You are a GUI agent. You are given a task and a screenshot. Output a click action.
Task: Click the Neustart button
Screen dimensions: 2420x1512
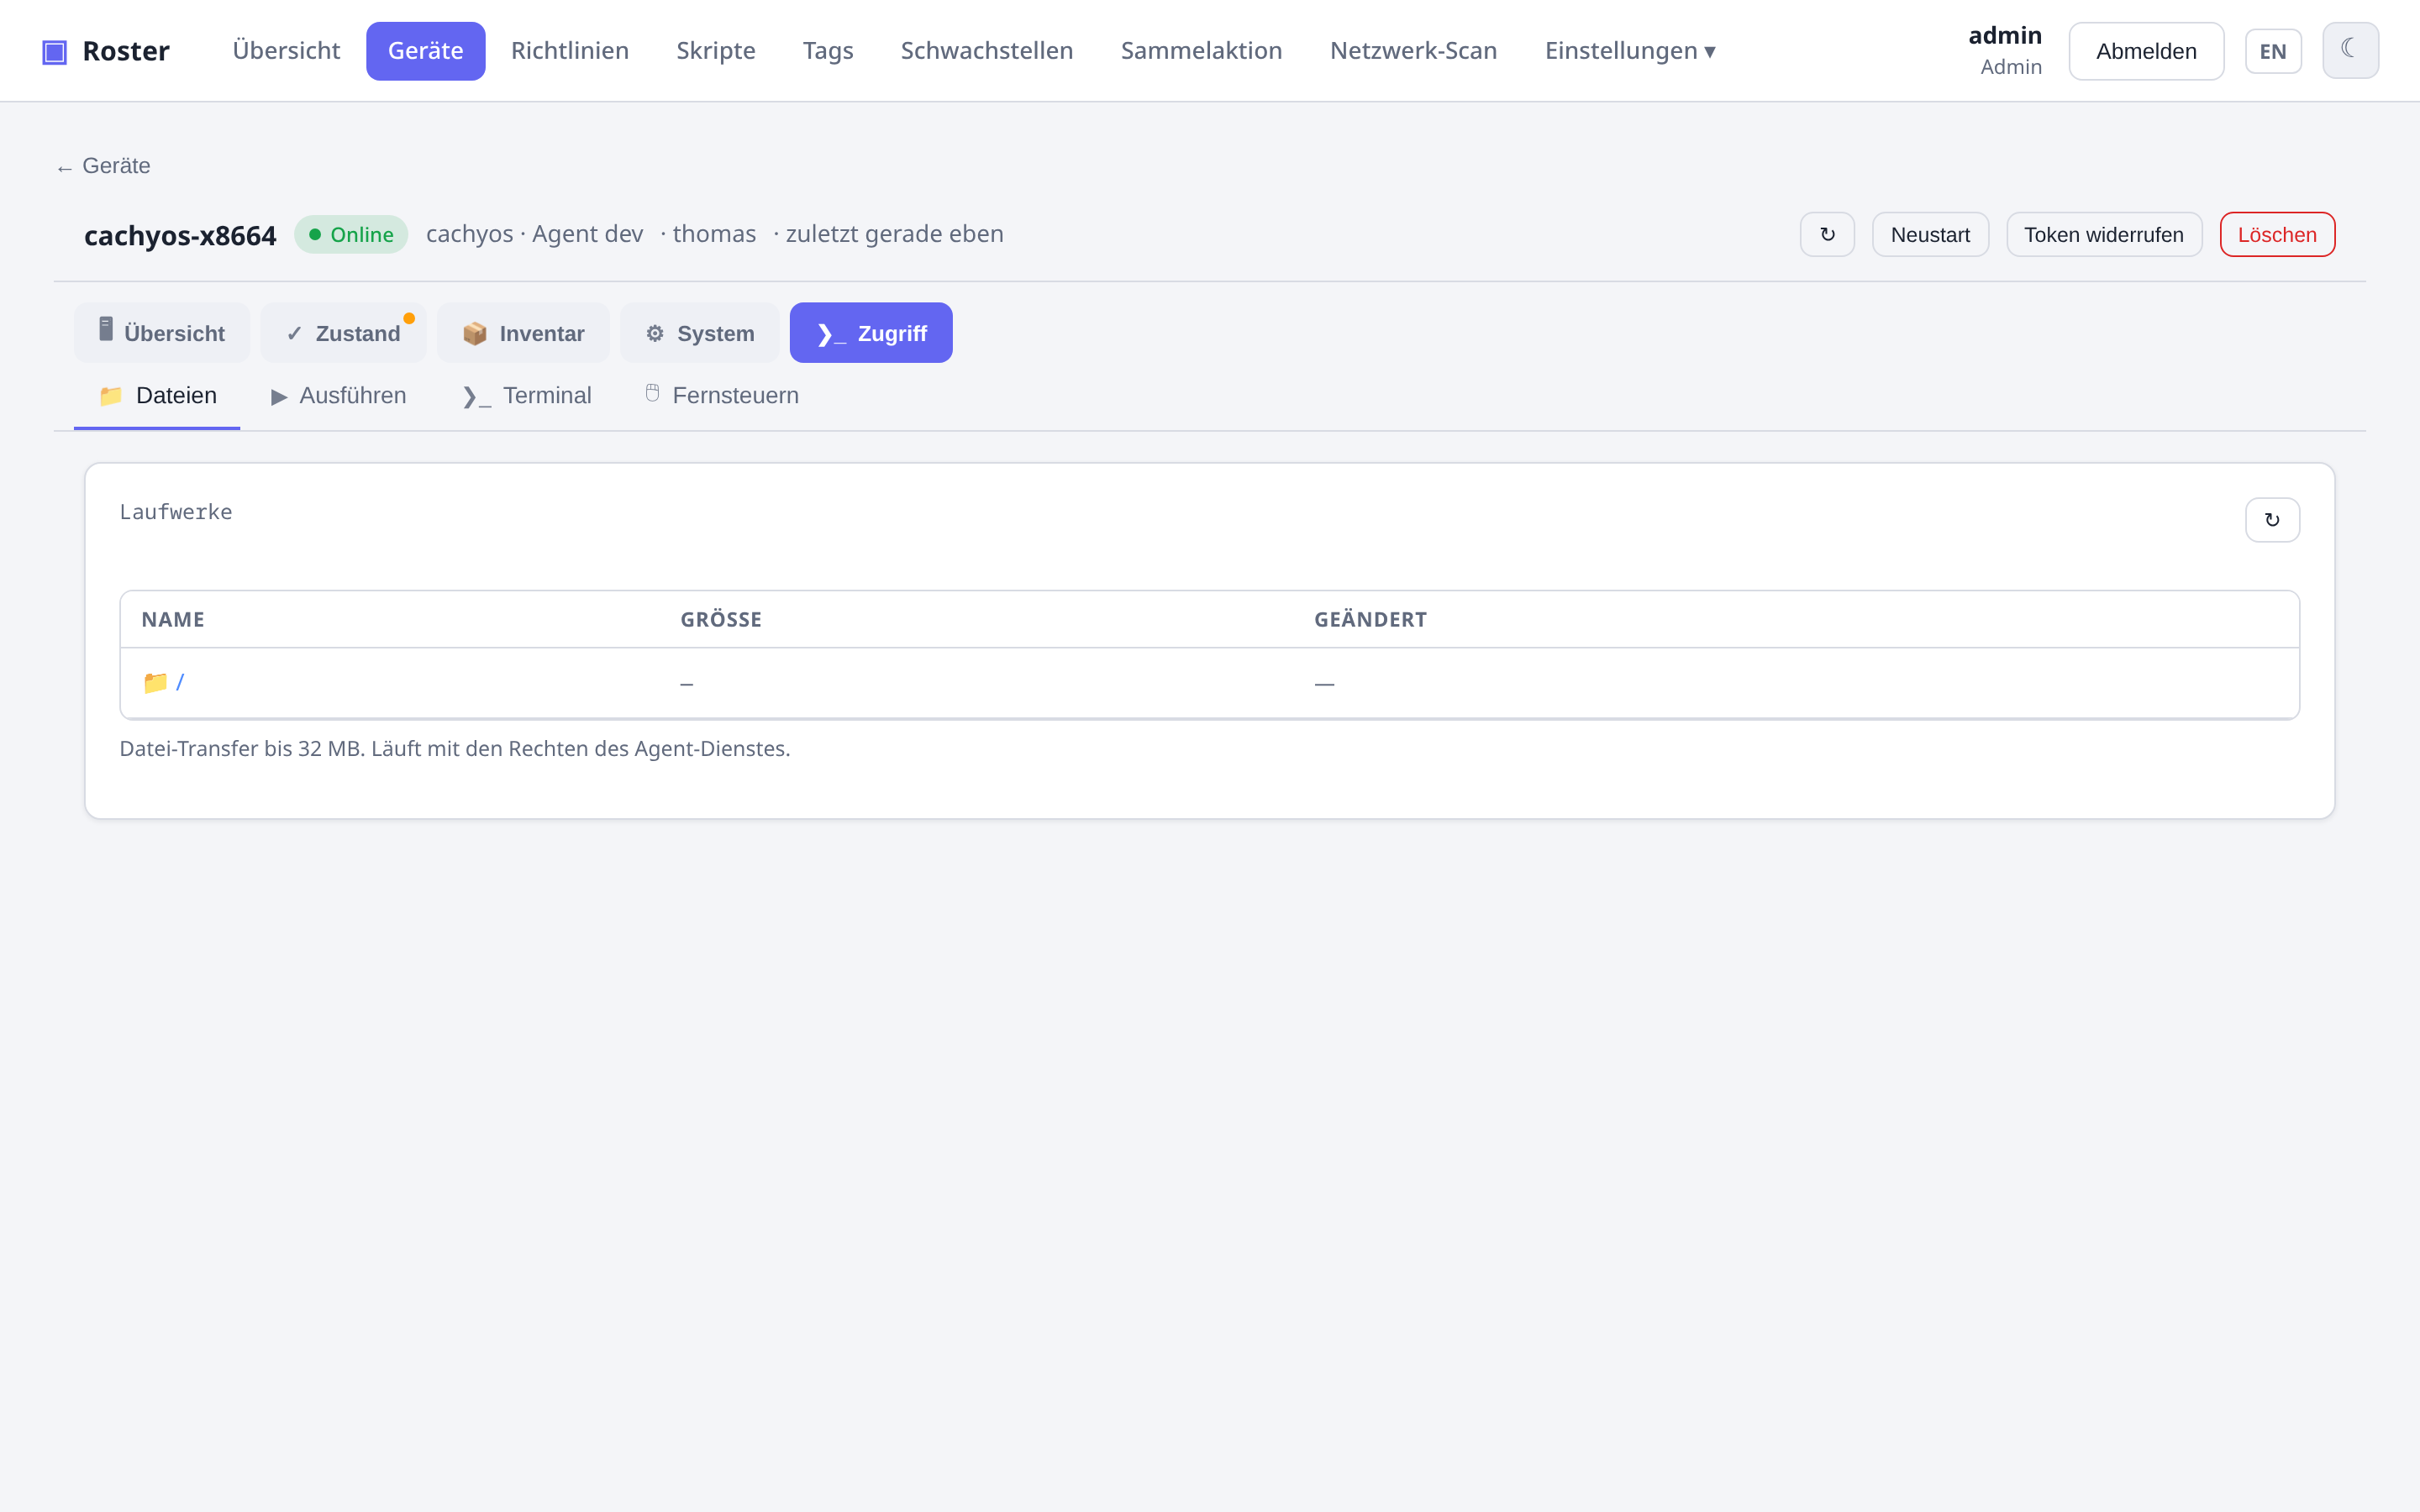(1930, 234)
